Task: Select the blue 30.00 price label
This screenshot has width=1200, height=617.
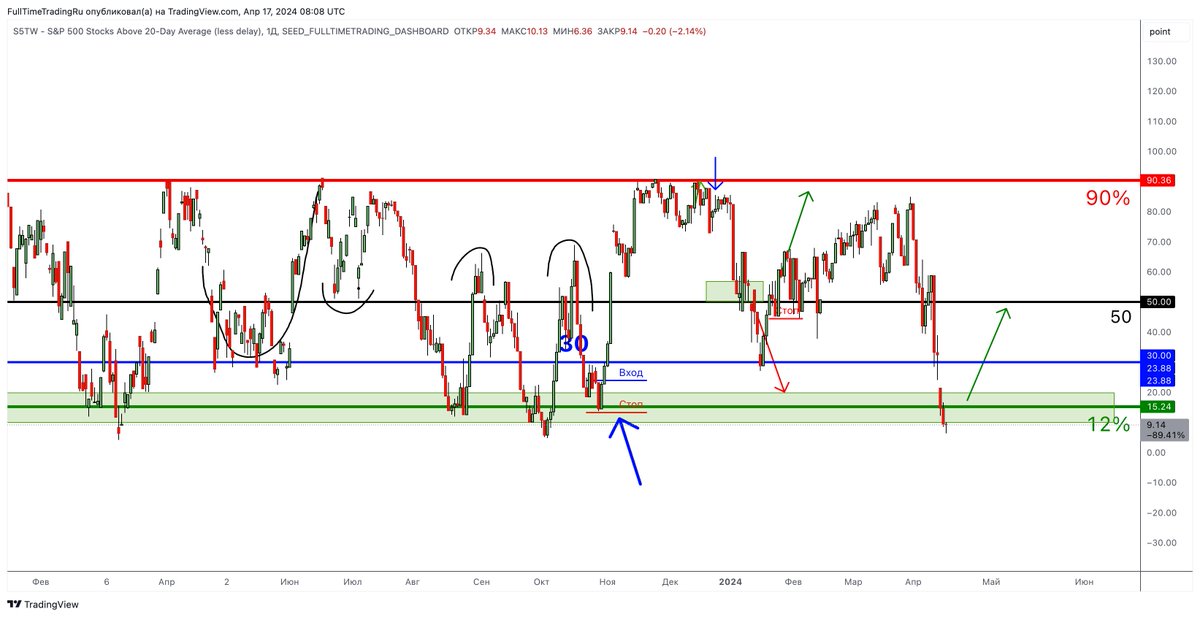Action: [x=1160, y=355]
